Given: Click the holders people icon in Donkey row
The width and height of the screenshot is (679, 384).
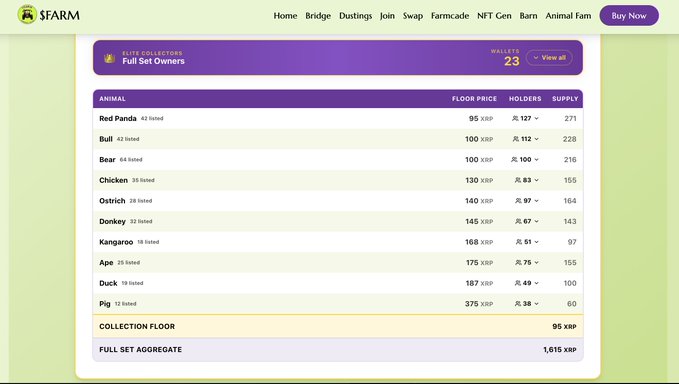Looking at the screenshot, I should coord(518,221).
